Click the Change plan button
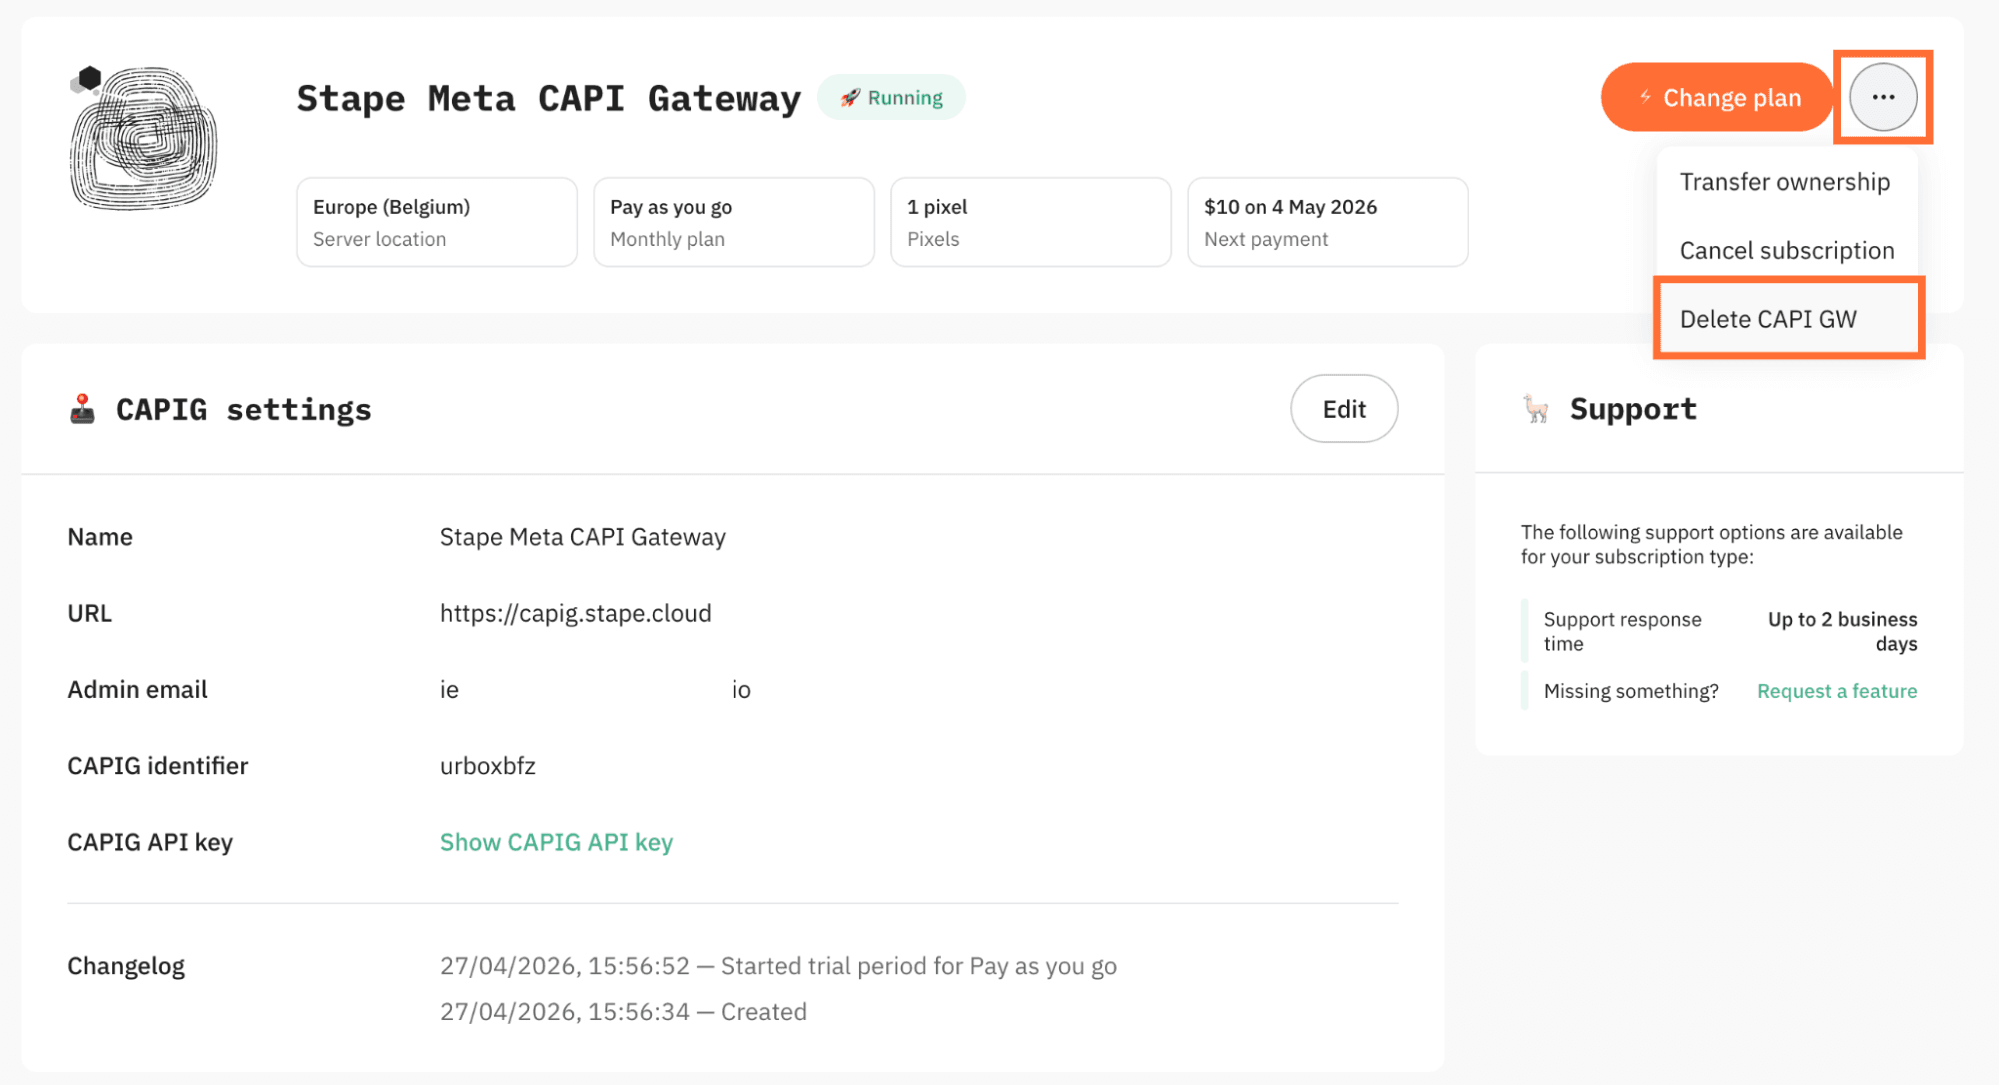 [x=1717, y=97]
